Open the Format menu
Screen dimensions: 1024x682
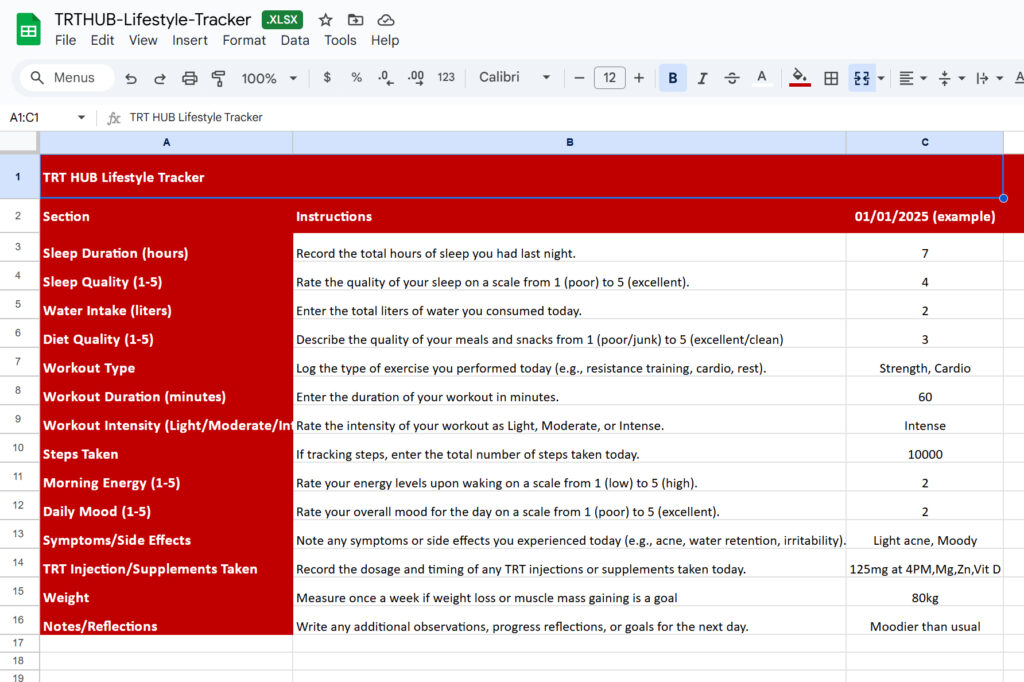coord(244,41)
